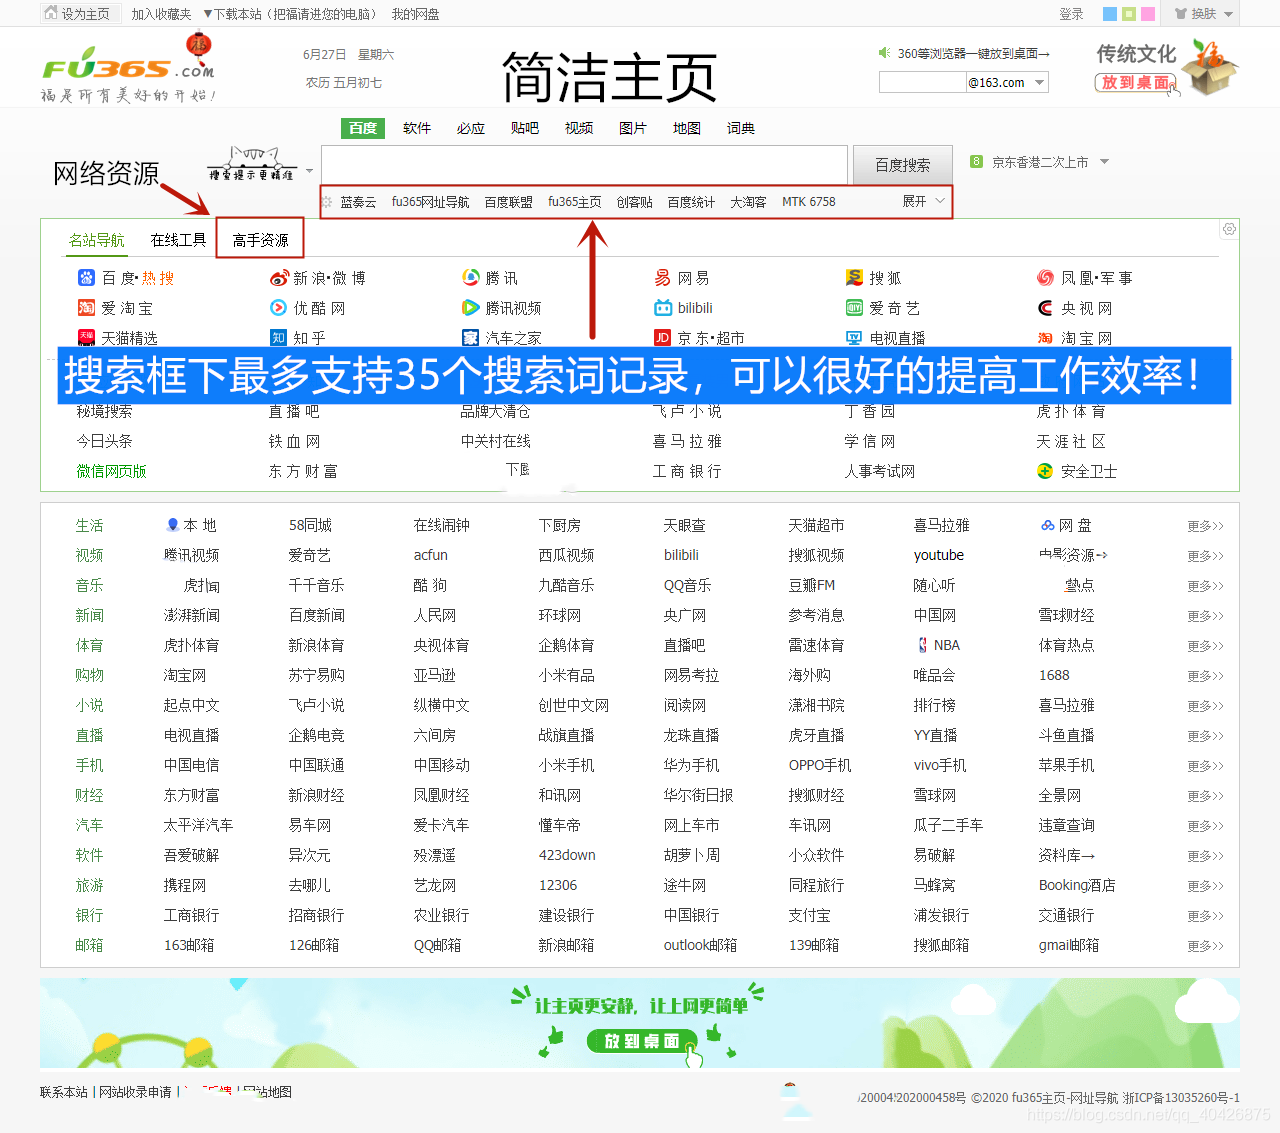The image size is (1280, 1133).
Task: Switch to 高手资源 tab
Action: 260,240
